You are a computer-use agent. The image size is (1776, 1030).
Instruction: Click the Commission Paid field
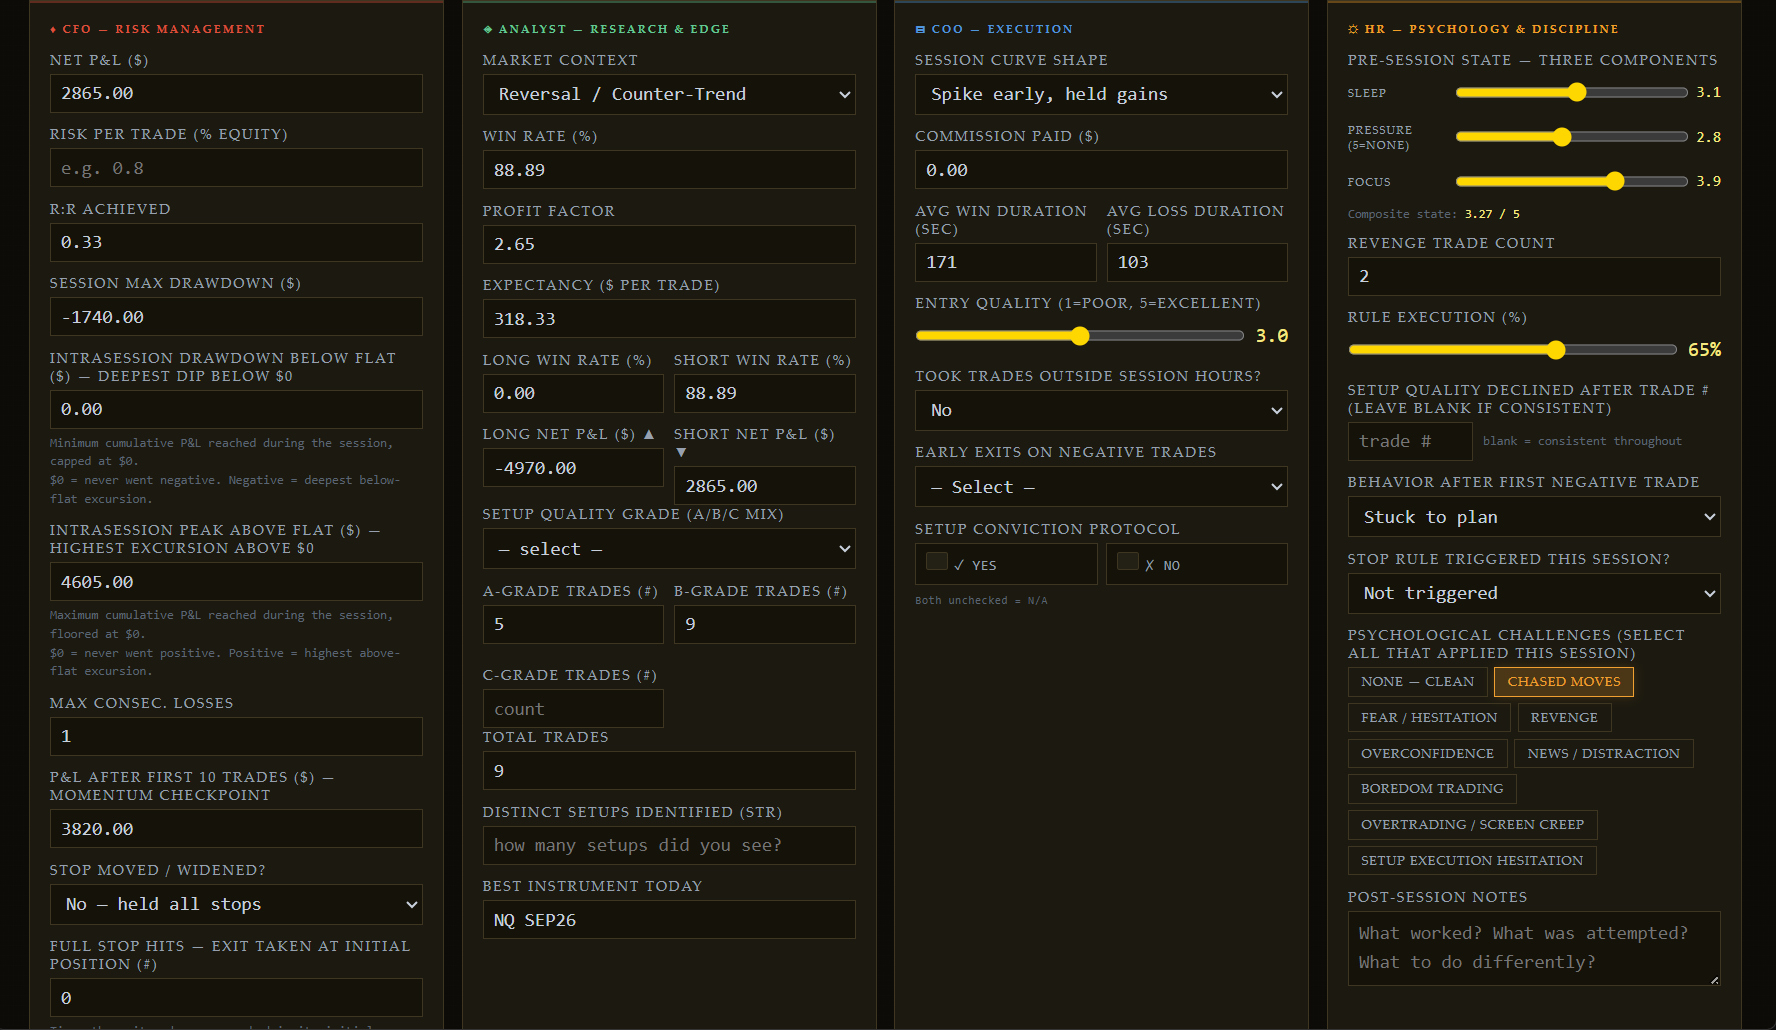coord(1100,170)
